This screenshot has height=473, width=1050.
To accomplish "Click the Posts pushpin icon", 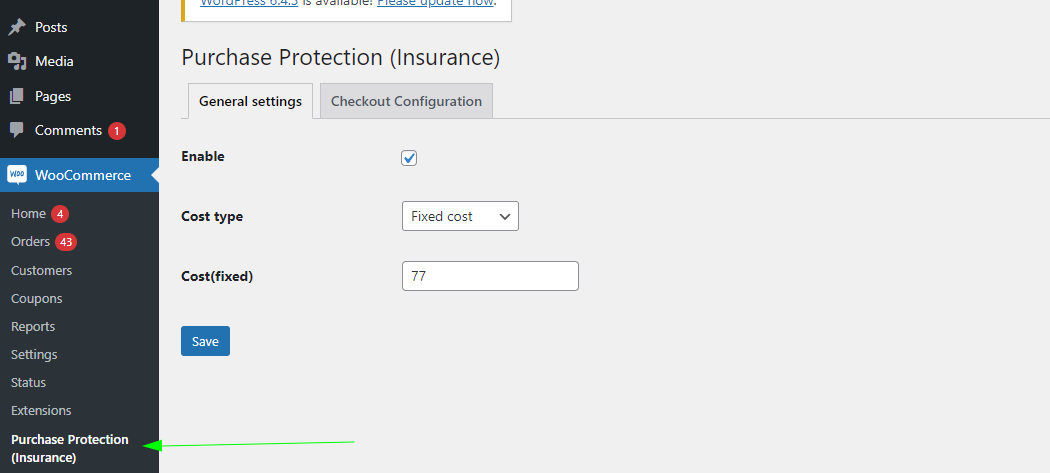I will [x=17, y=27].
